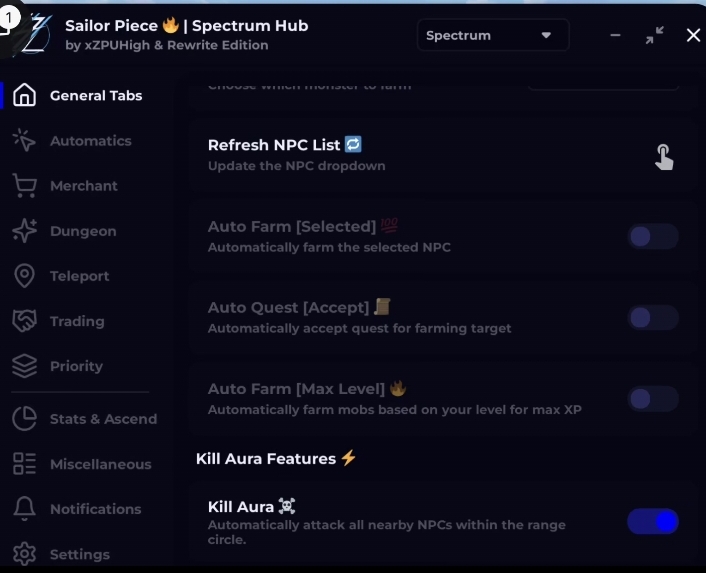Click the Automatics sidebar sparkle icon

tap(24, 141)
